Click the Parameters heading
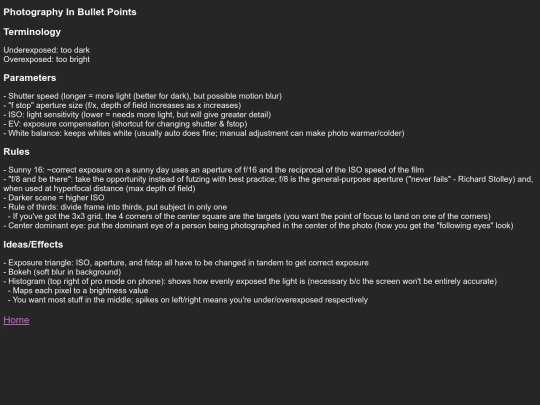This screenshot has width=540, height=405. 30,78
